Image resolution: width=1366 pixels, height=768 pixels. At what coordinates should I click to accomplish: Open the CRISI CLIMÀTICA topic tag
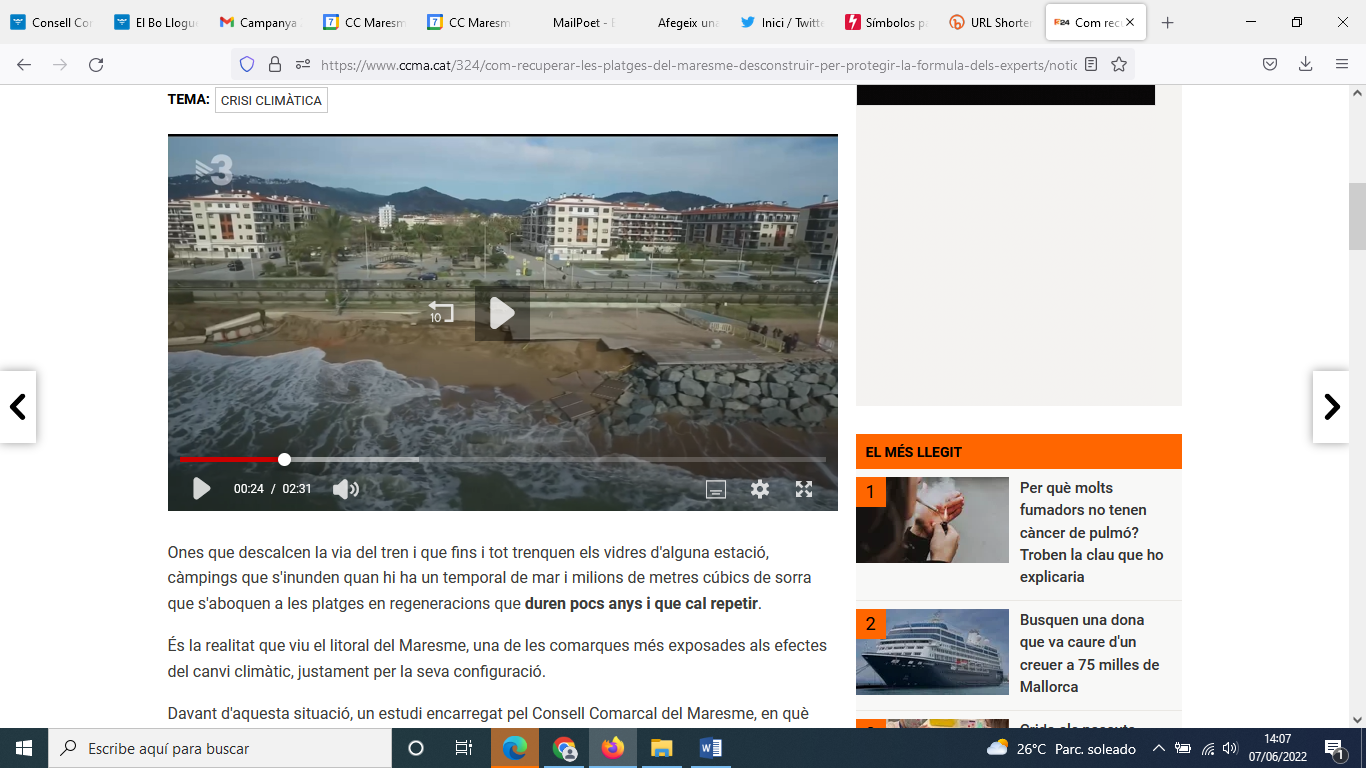[x=271, y=100]
